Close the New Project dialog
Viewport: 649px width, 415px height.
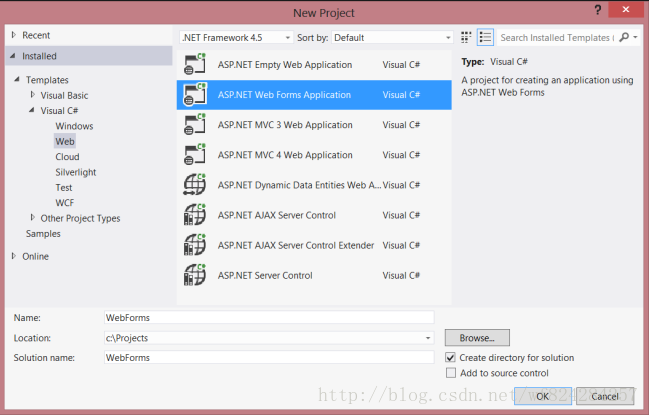click(x=625, y=9)
